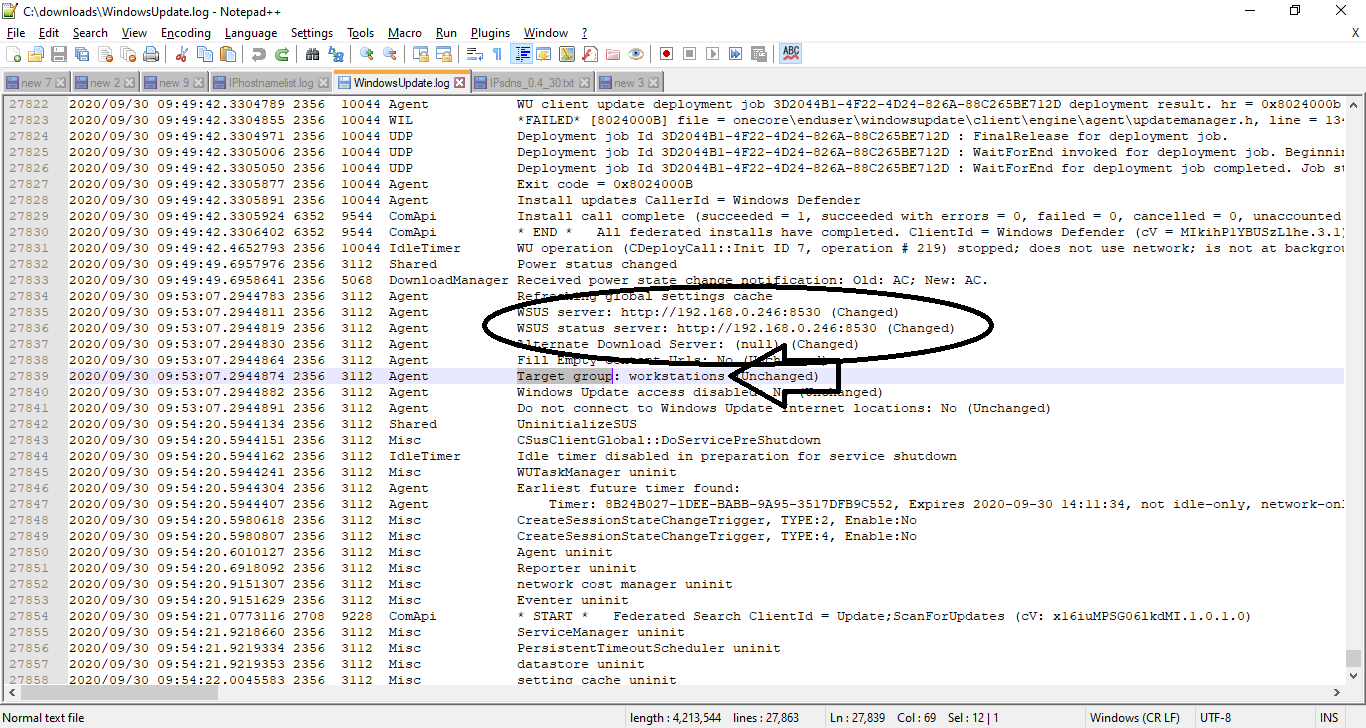Toggle the show all characters pilcrow icon
Viewport: 1366px width, 728px height.
[x=498, y=54]
